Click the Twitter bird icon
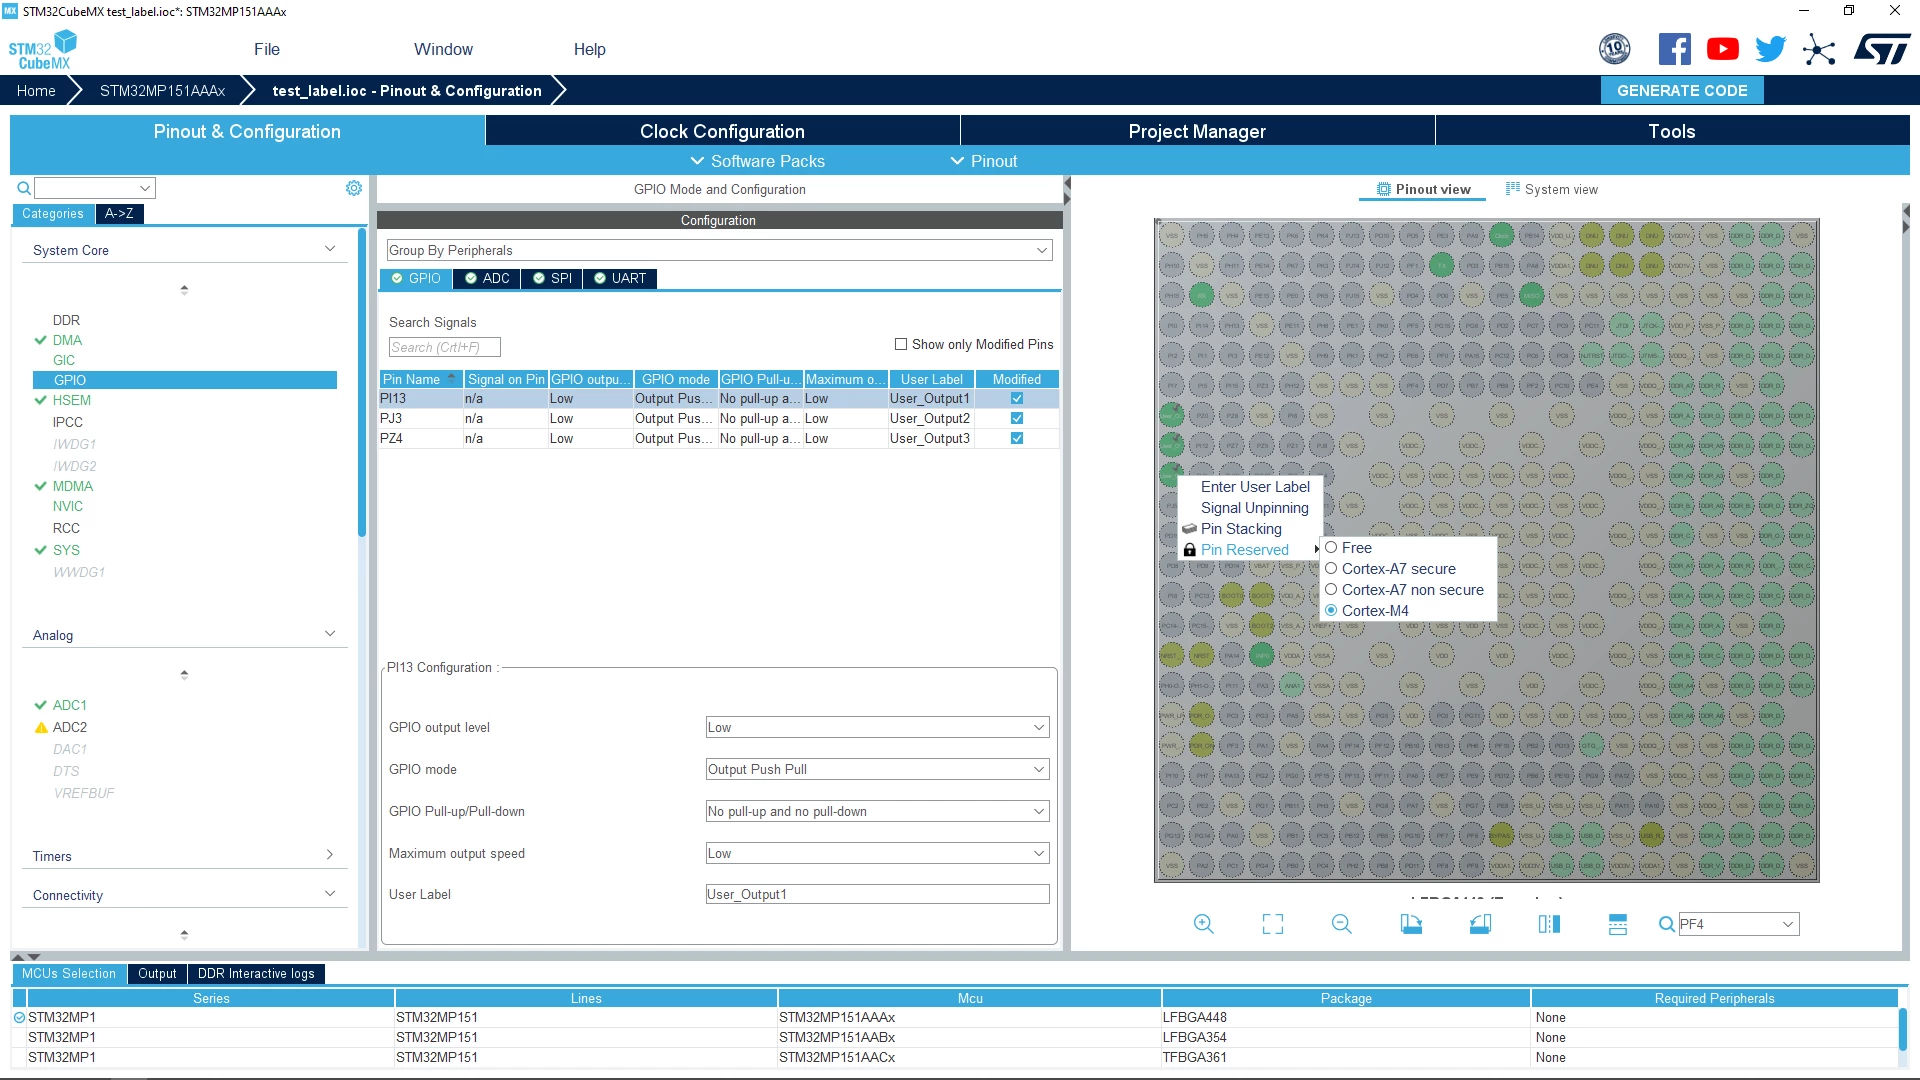The height and width of the screenshot is (1080, 1920). 1770,49
